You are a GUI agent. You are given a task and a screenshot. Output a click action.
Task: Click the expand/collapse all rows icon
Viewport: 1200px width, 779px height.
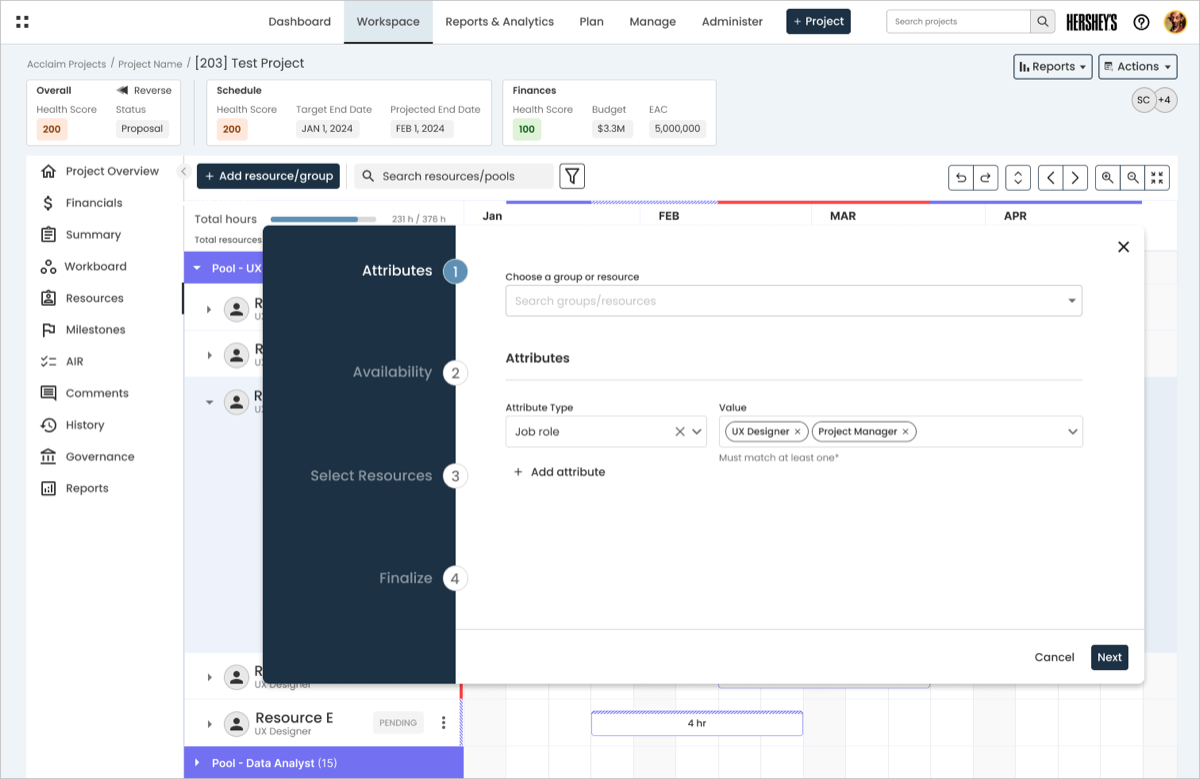click(1018, 178)
